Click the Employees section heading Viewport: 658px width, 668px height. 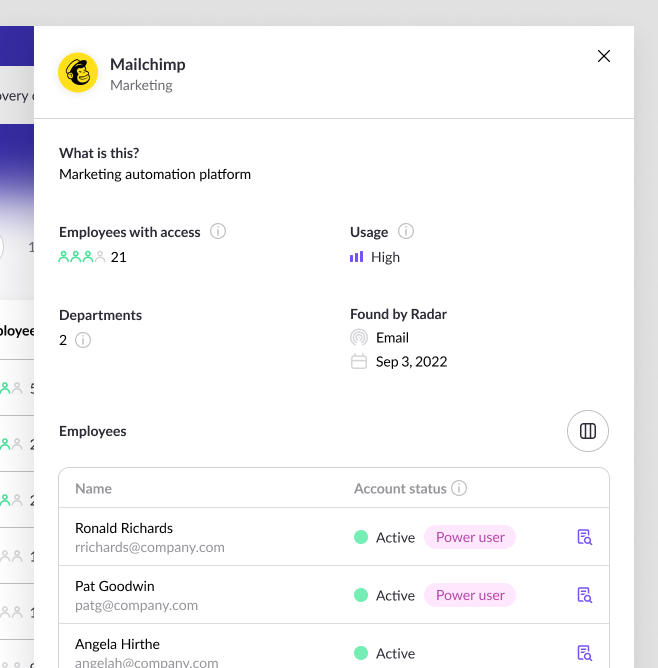point(93,431)
